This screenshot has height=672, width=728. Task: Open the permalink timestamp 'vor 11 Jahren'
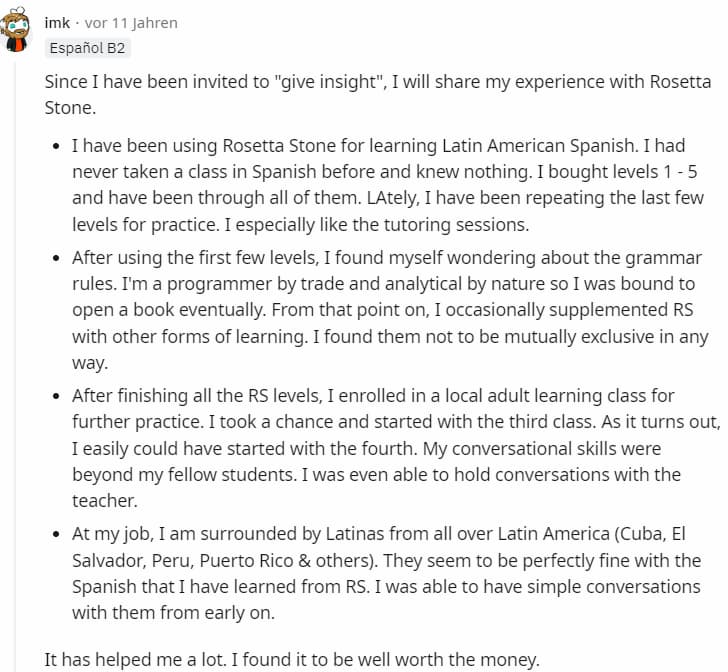coord(131,23)
